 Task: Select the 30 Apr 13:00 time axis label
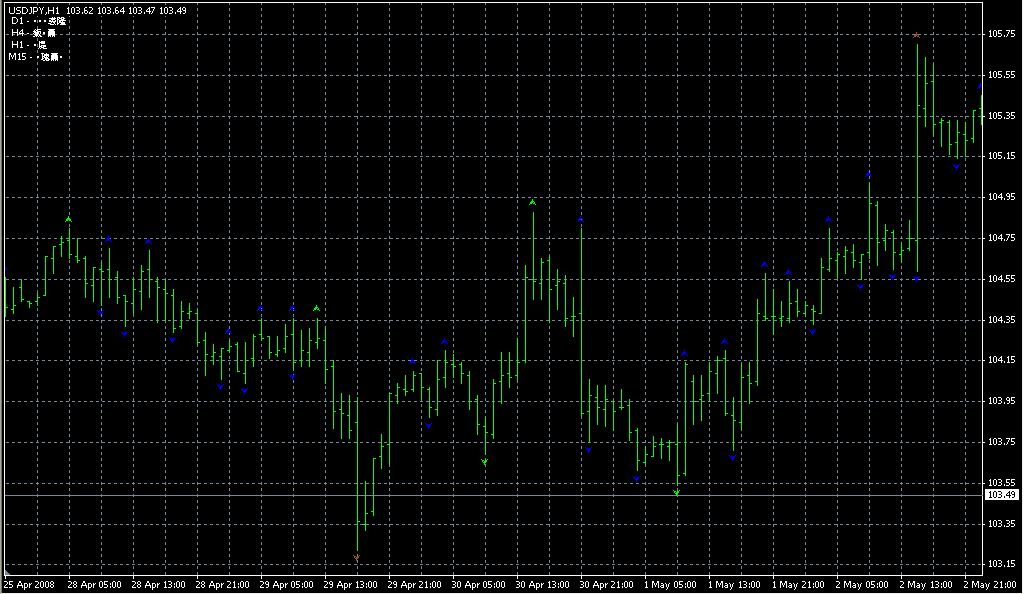tap(543, 584)
